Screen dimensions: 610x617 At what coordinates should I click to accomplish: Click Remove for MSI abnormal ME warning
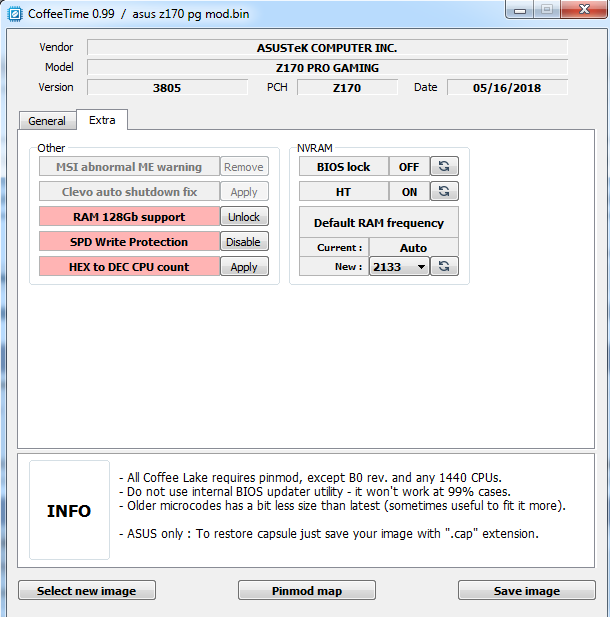[244, 166]
